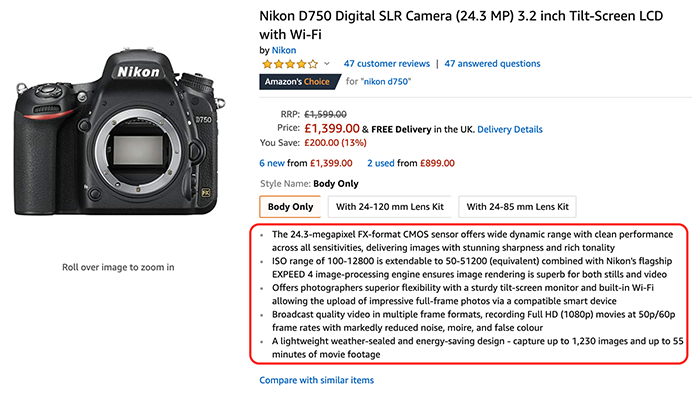Open the 47 answered questions link
This screenshot has width=700, height=394.
tap(492, 64)
